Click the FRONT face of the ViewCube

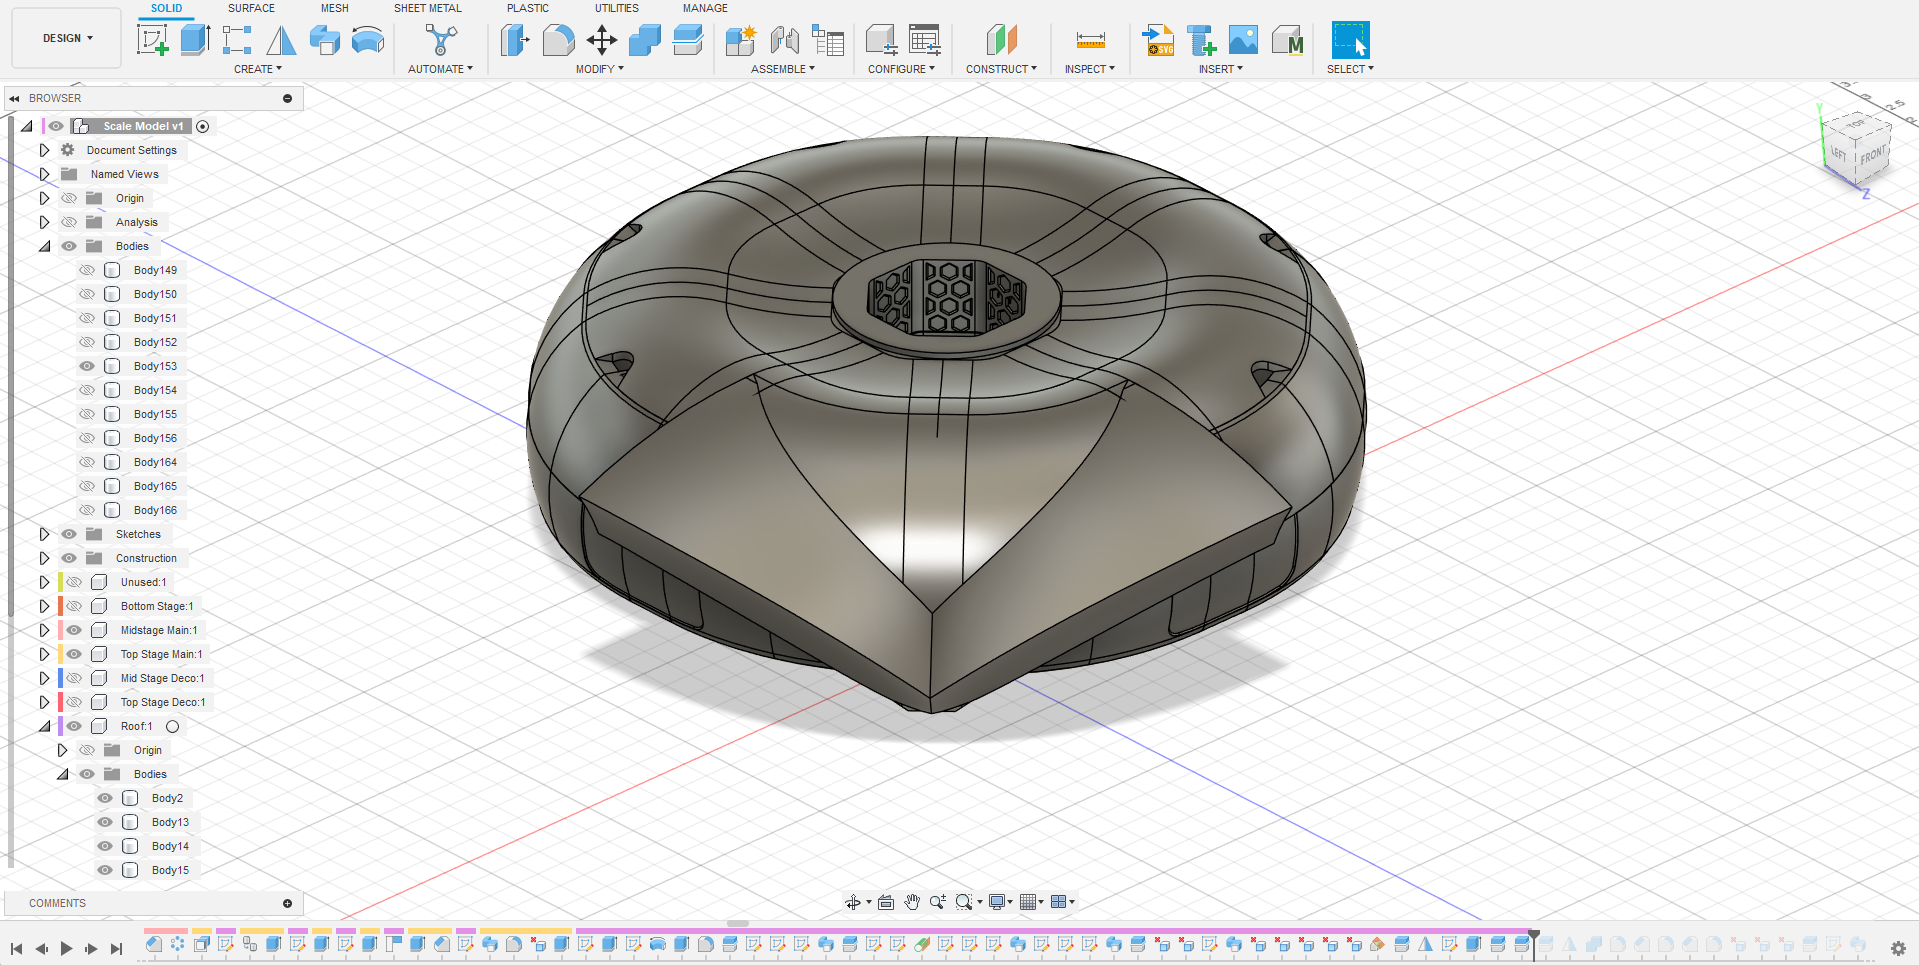click(1872, 156)
